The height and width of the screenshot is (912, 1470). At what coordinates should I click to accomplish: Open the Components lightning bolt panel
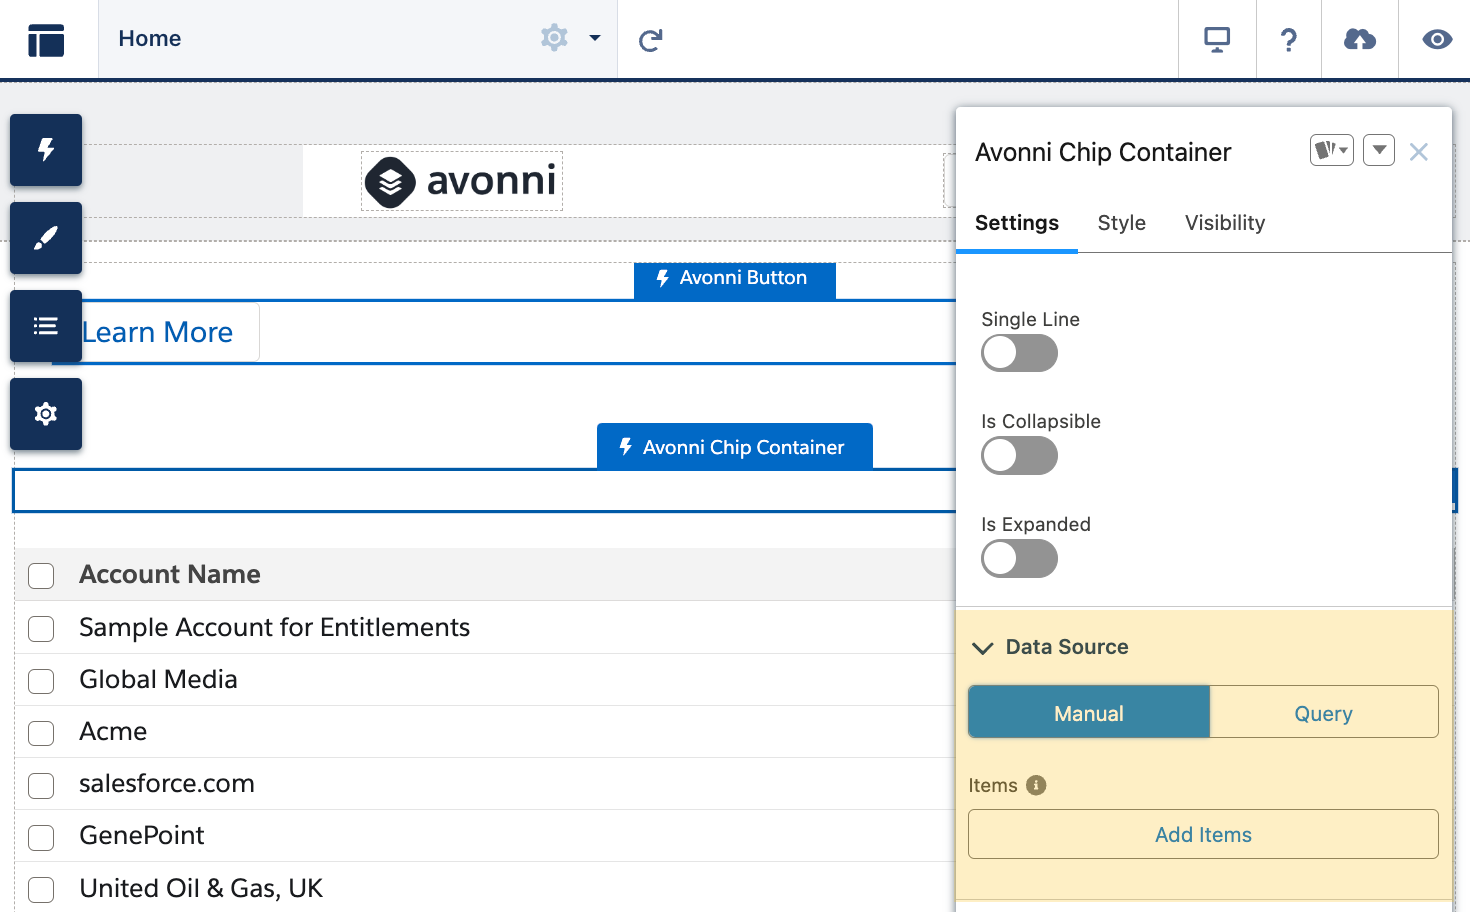coord(46,150)
